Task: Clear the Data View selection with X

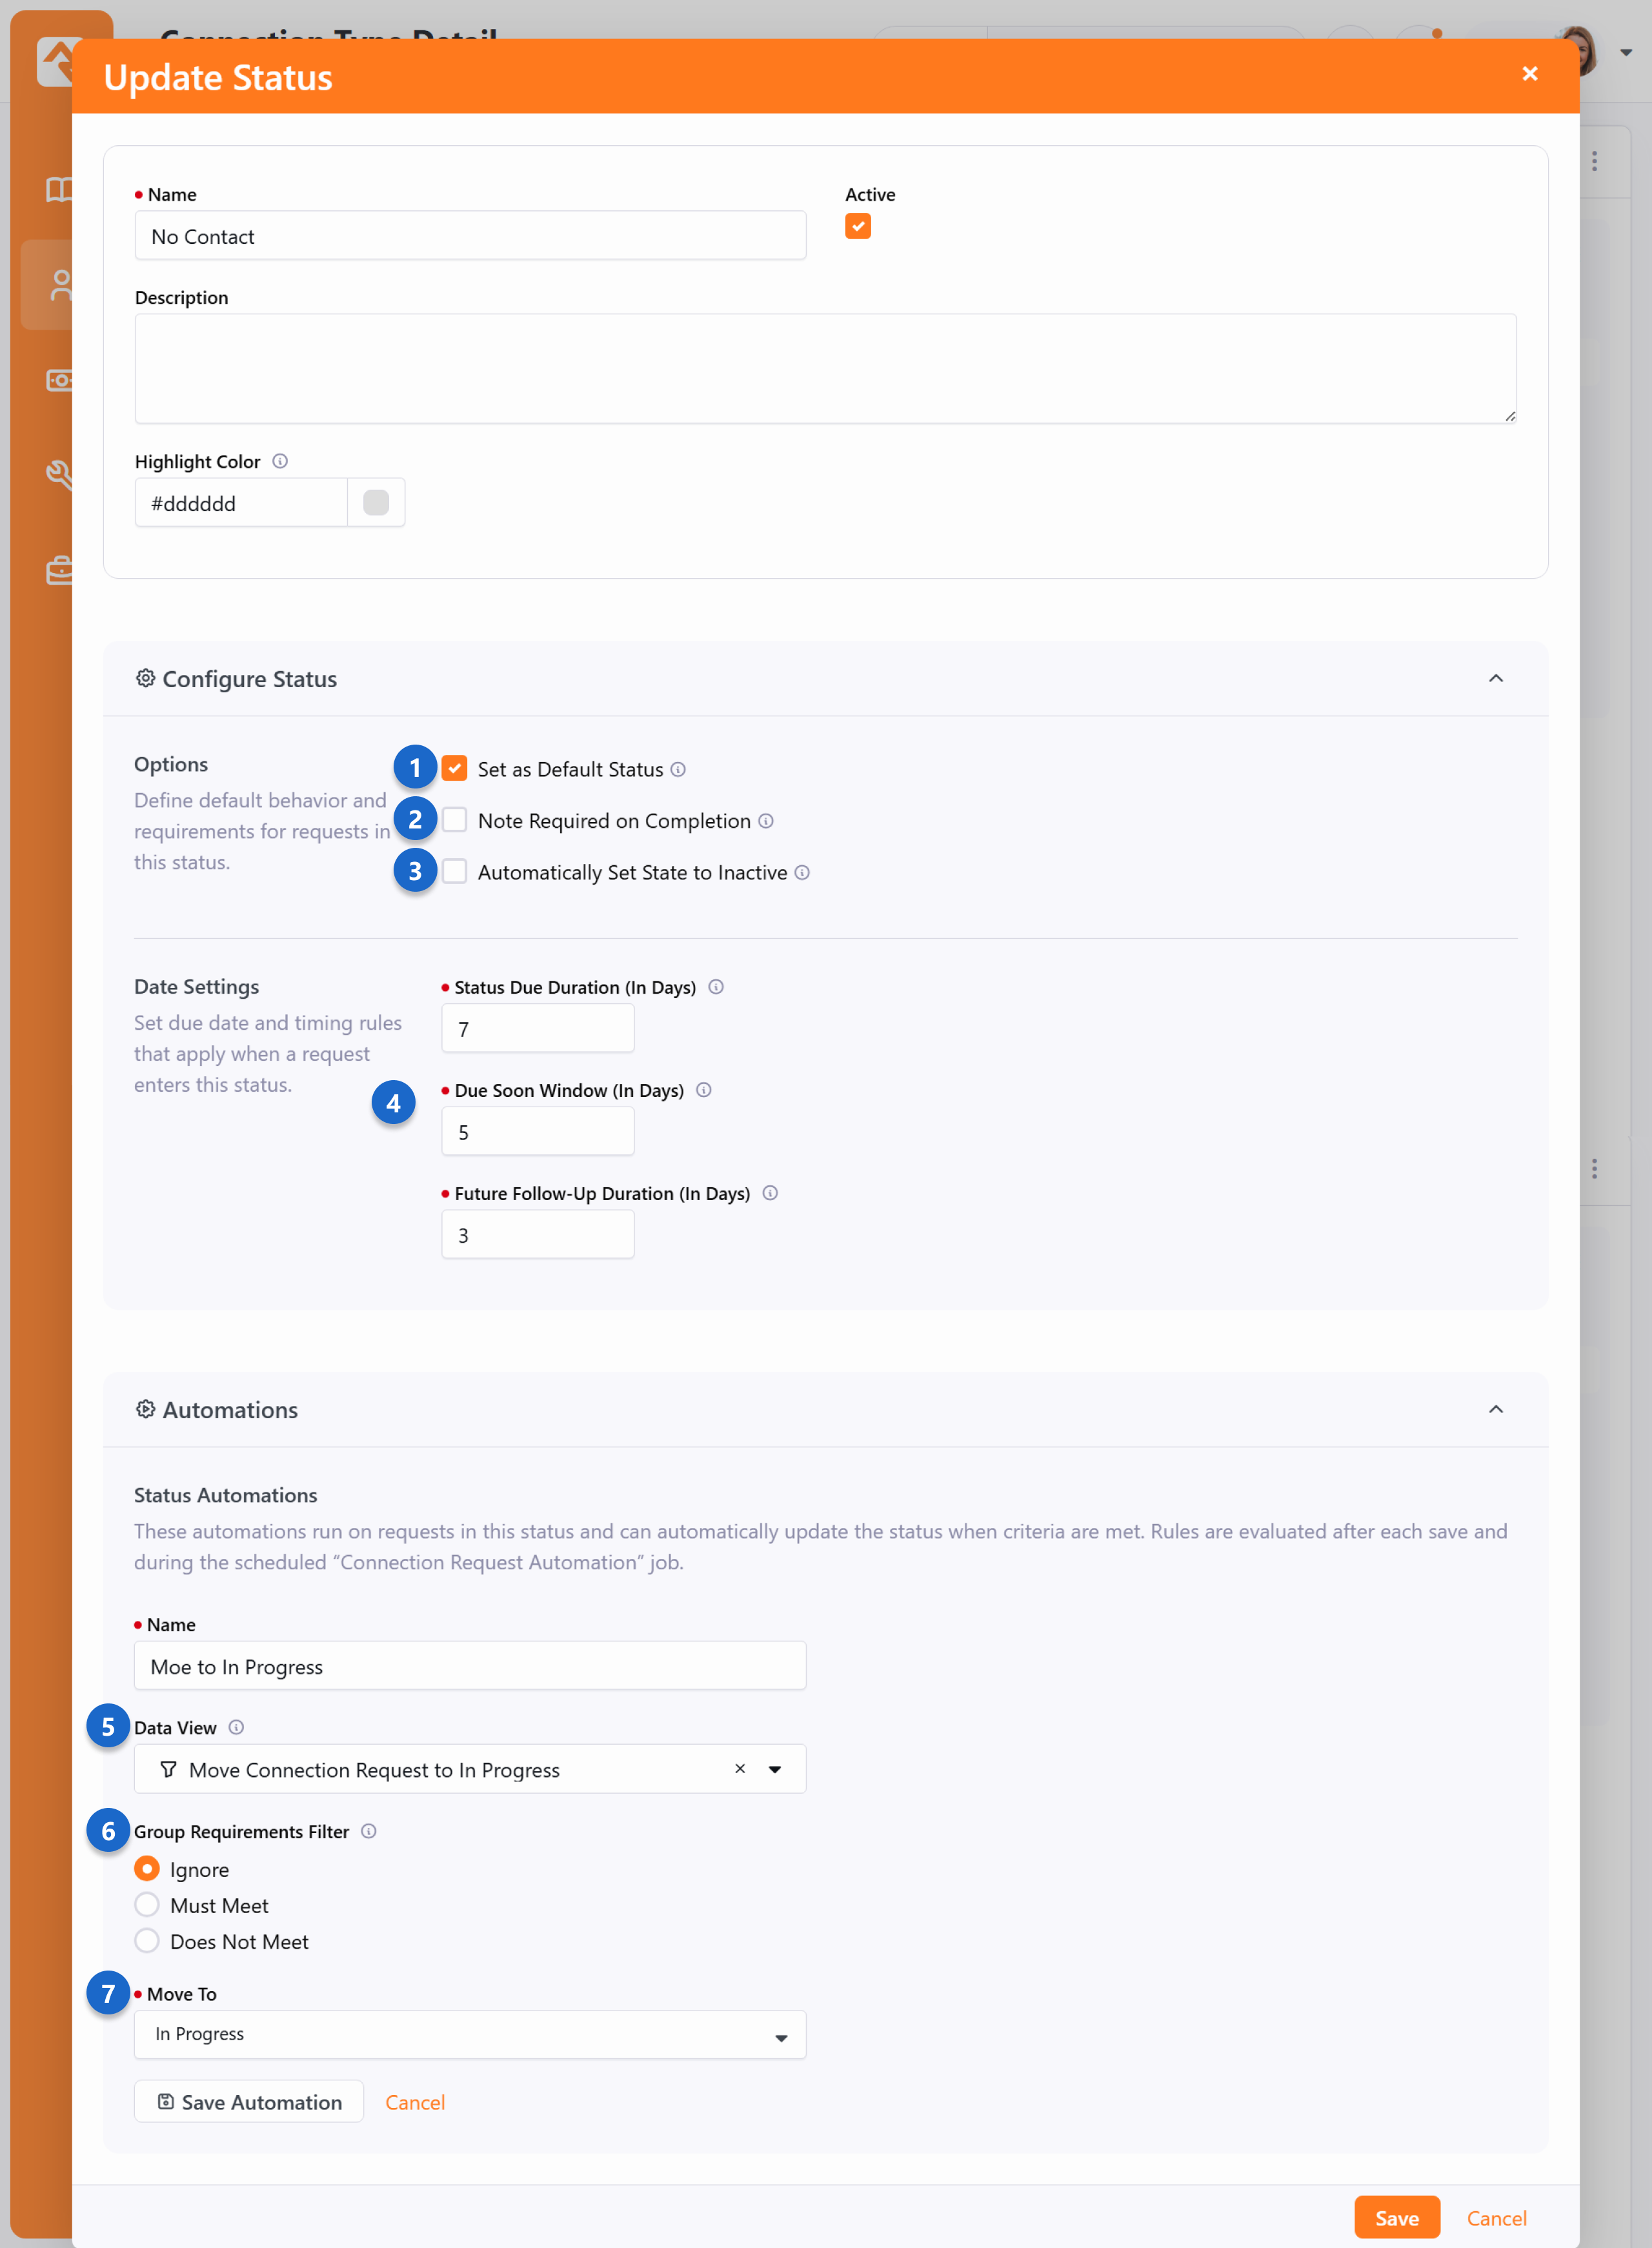Action: click(x=740, y=1769)
